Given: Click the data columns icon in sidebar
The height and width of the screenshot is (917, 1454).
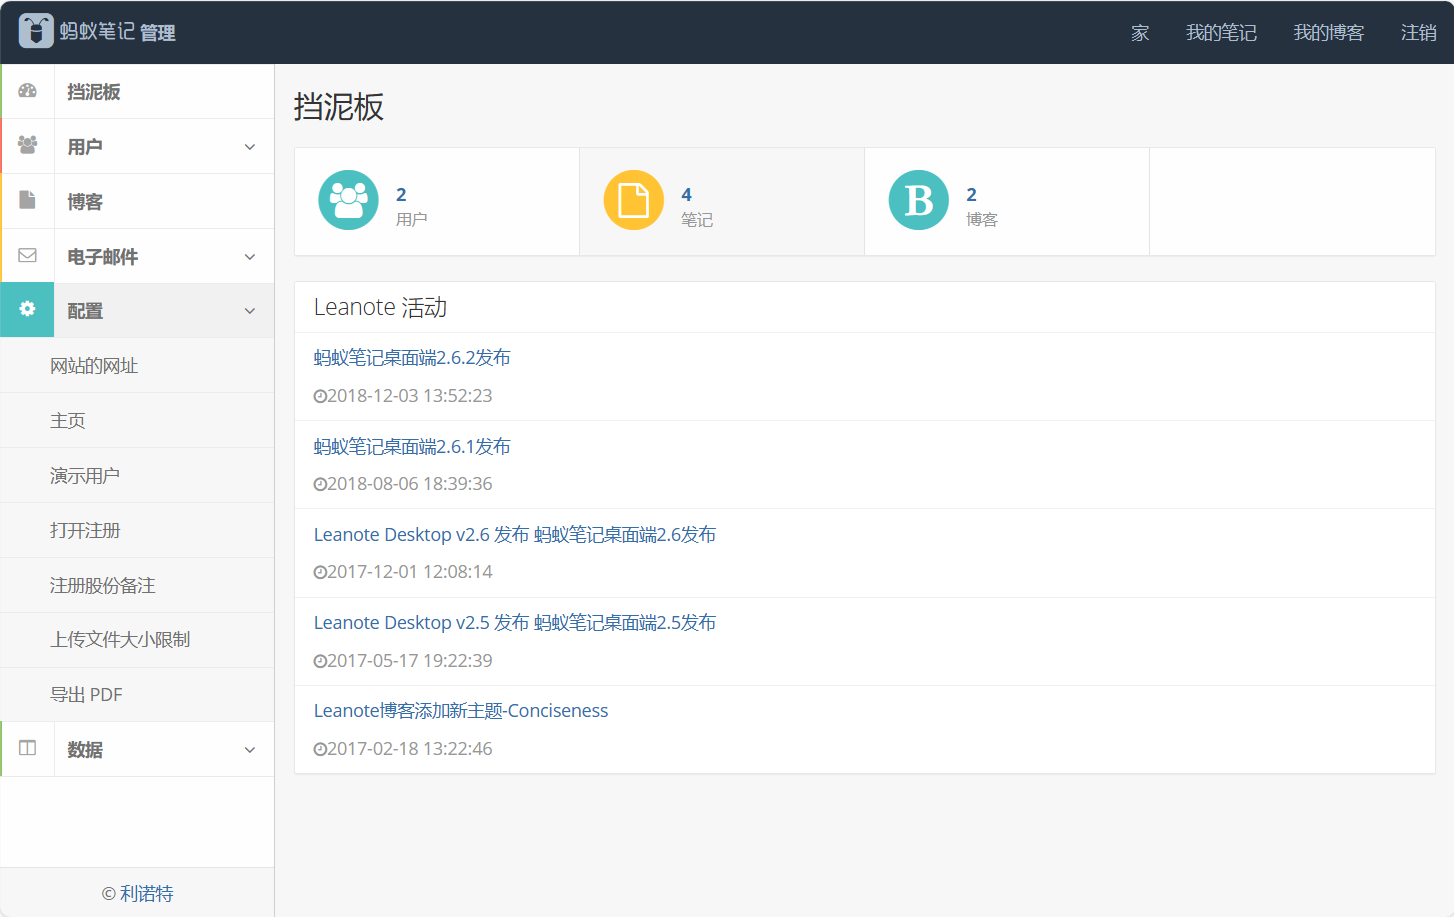Looking at the screenshot, I should 28,749.
